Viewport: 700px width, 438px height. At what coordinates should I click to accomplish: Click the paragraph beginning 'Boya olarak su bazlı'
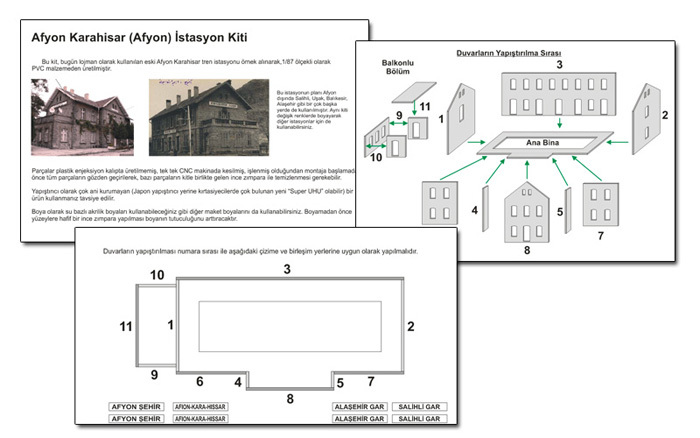(x=192, y=215)
